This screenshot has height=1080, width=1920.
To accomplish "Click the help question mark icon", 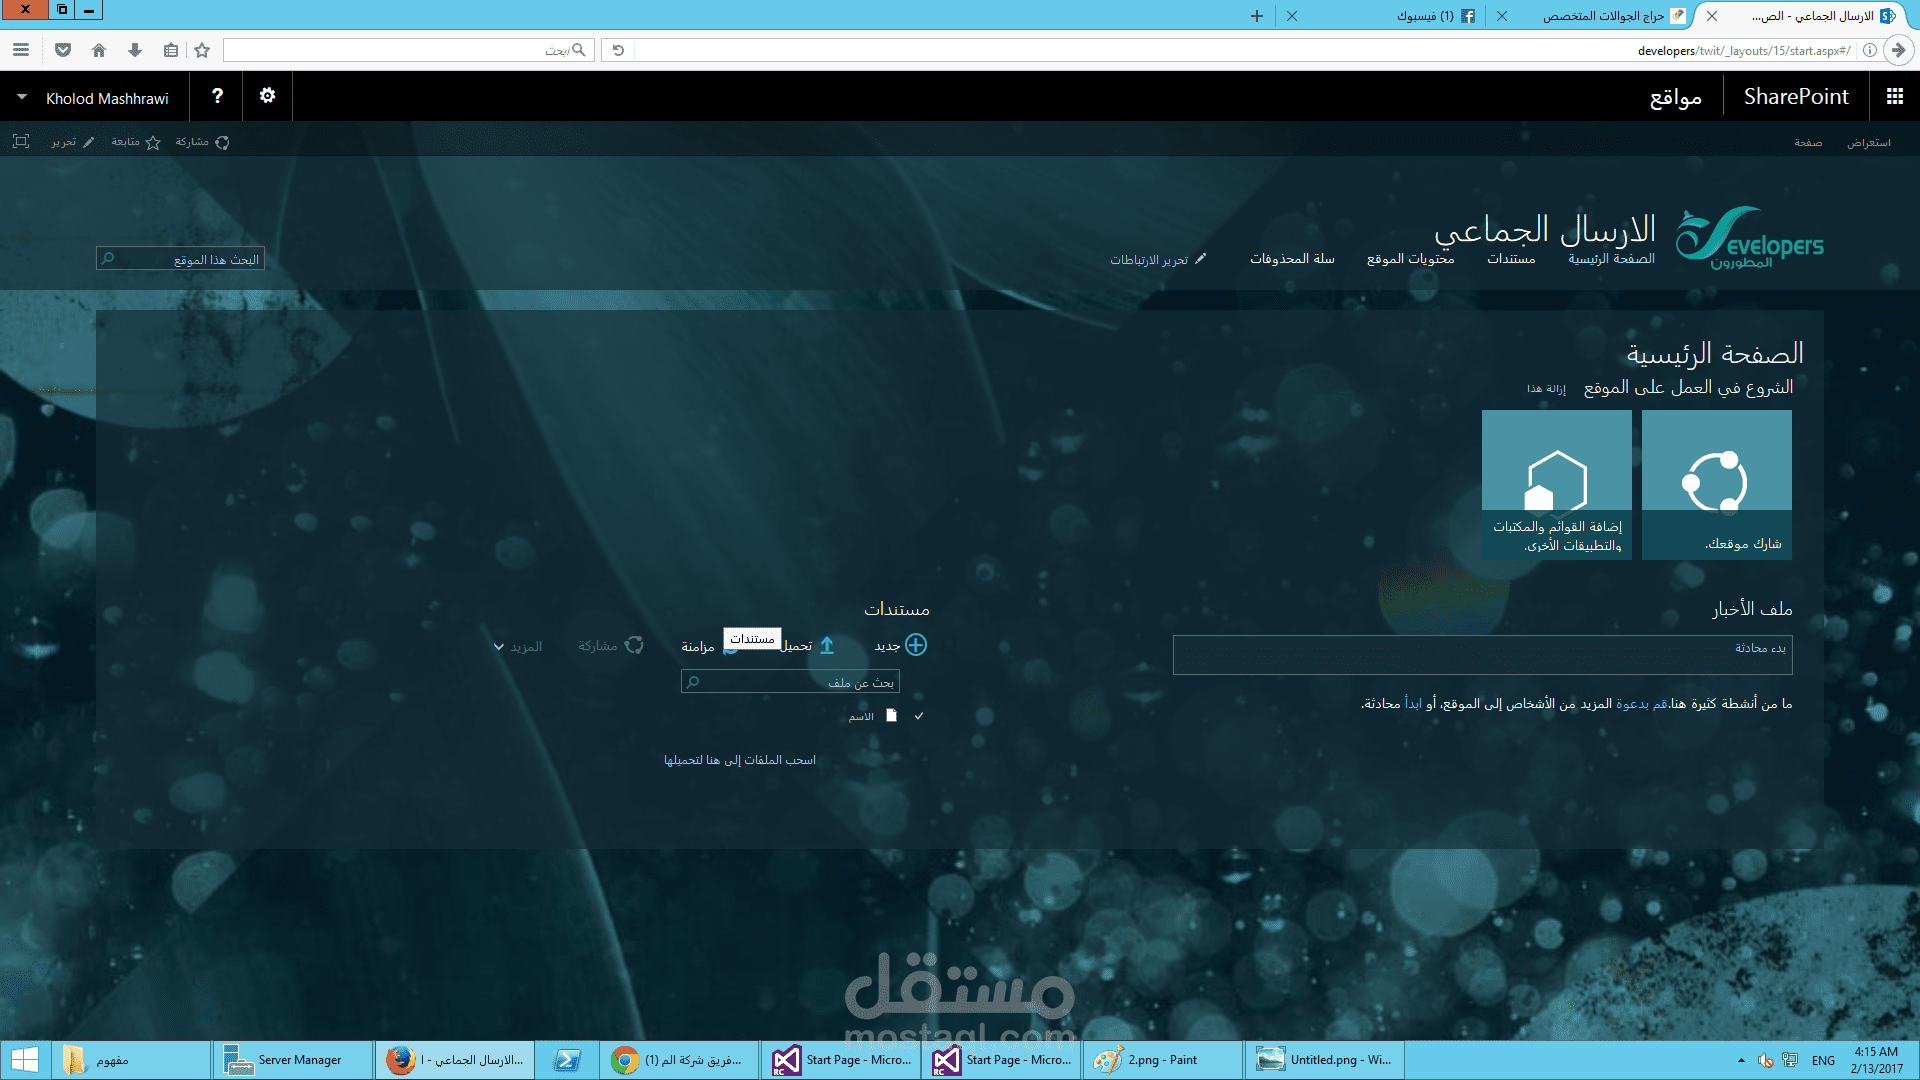I will coord(217,96).
